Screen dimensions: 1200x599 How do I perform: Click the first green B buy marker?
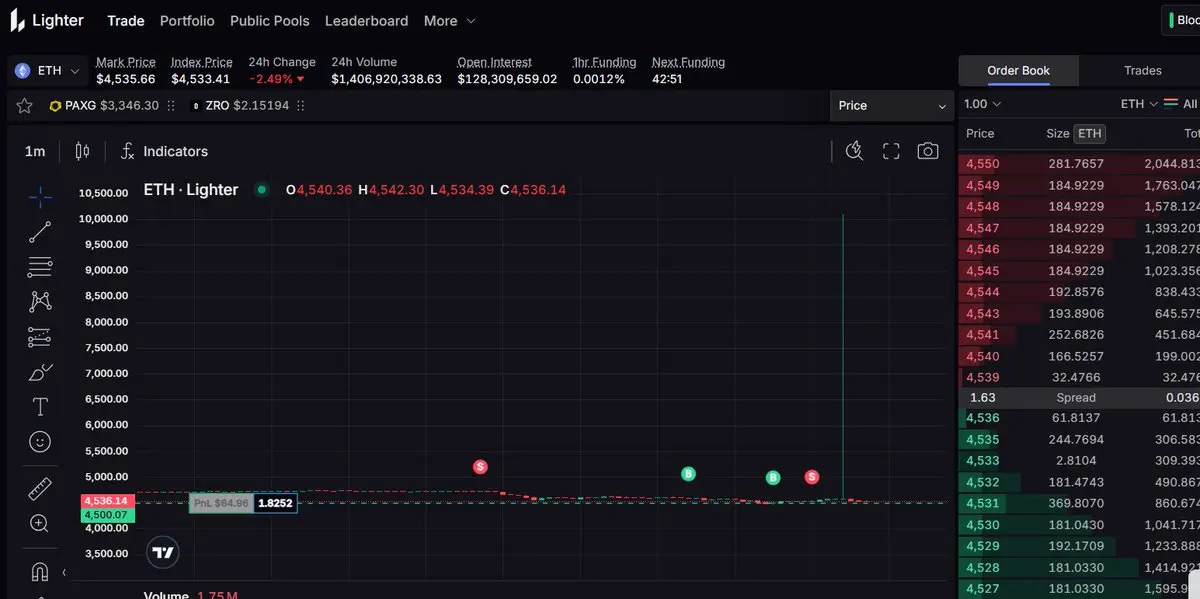(688, 474)
